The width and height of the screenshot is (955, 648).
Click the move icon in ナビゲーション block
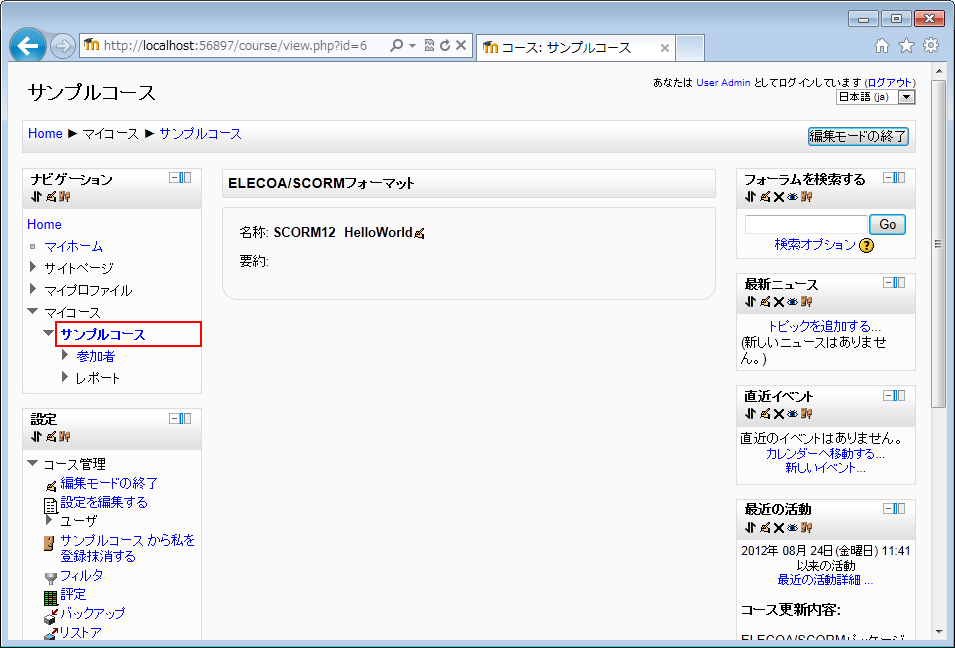click(x=36, y=197)
